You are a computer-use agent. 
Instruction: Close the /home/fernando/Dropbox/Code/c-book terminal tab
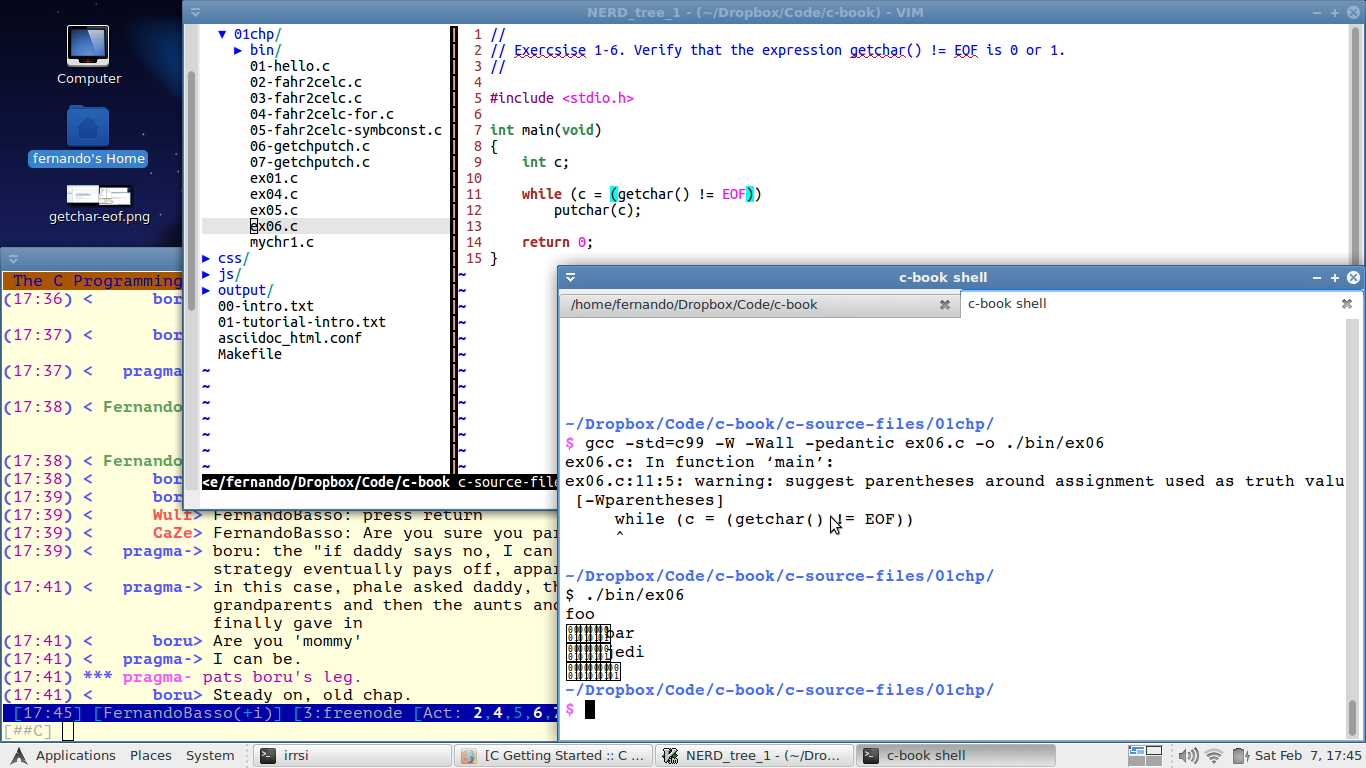pos(944,305)
